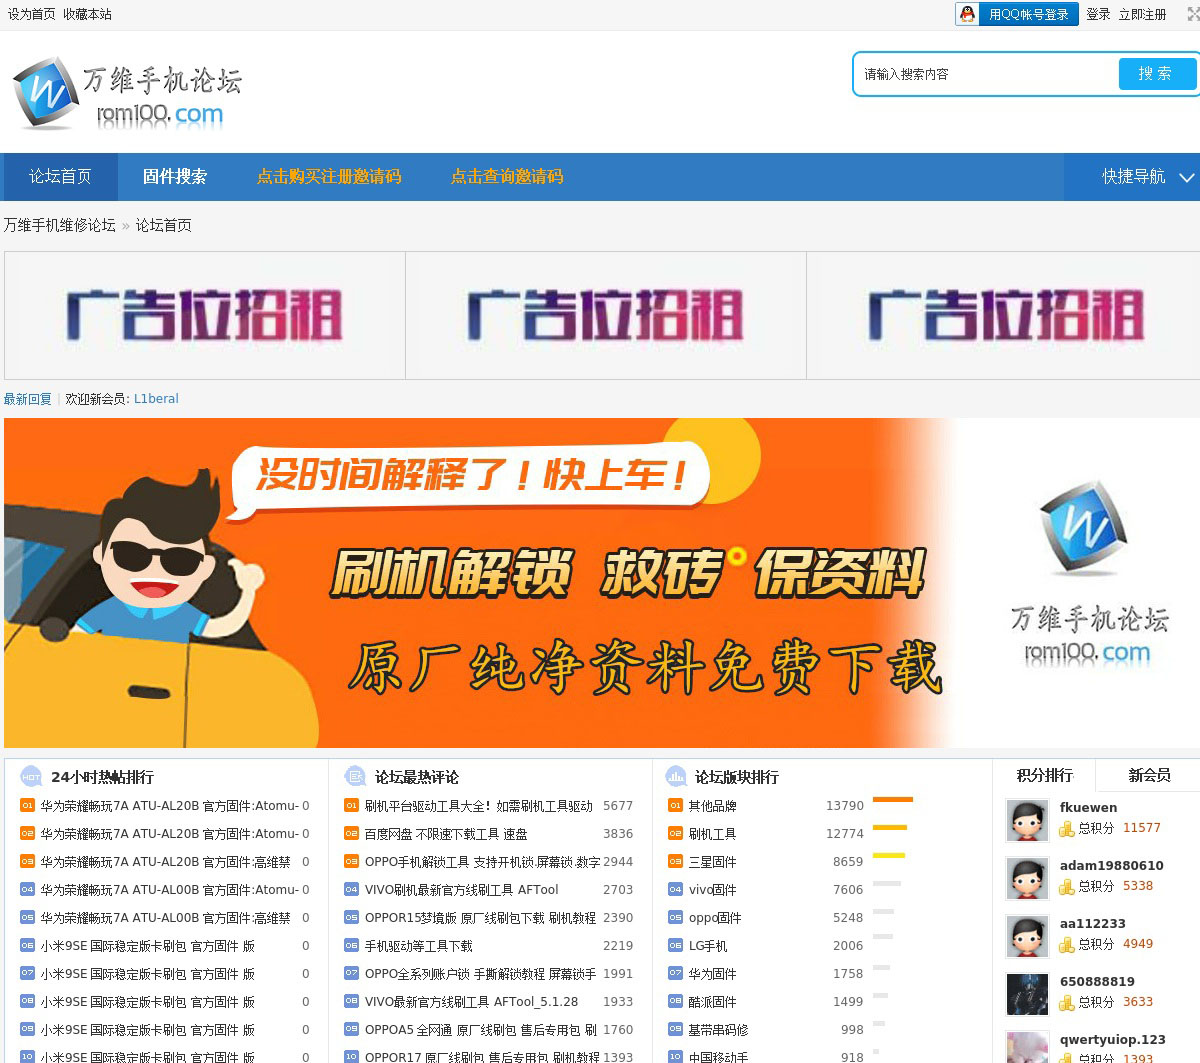Open 百度网盘 不限速下载工具 post

(446, 834)
